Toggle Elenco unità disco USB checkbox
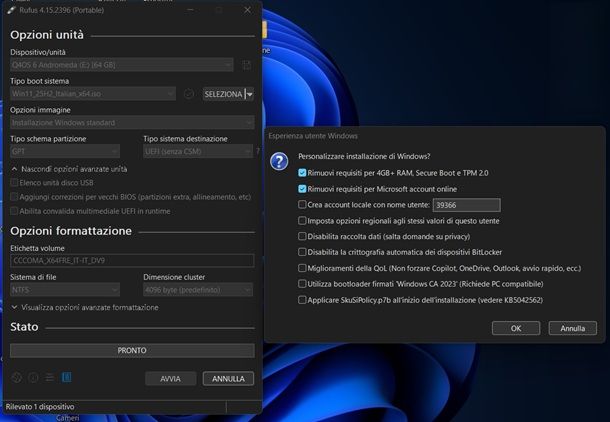The image size is (610, 422). click(x=14, y=182)
